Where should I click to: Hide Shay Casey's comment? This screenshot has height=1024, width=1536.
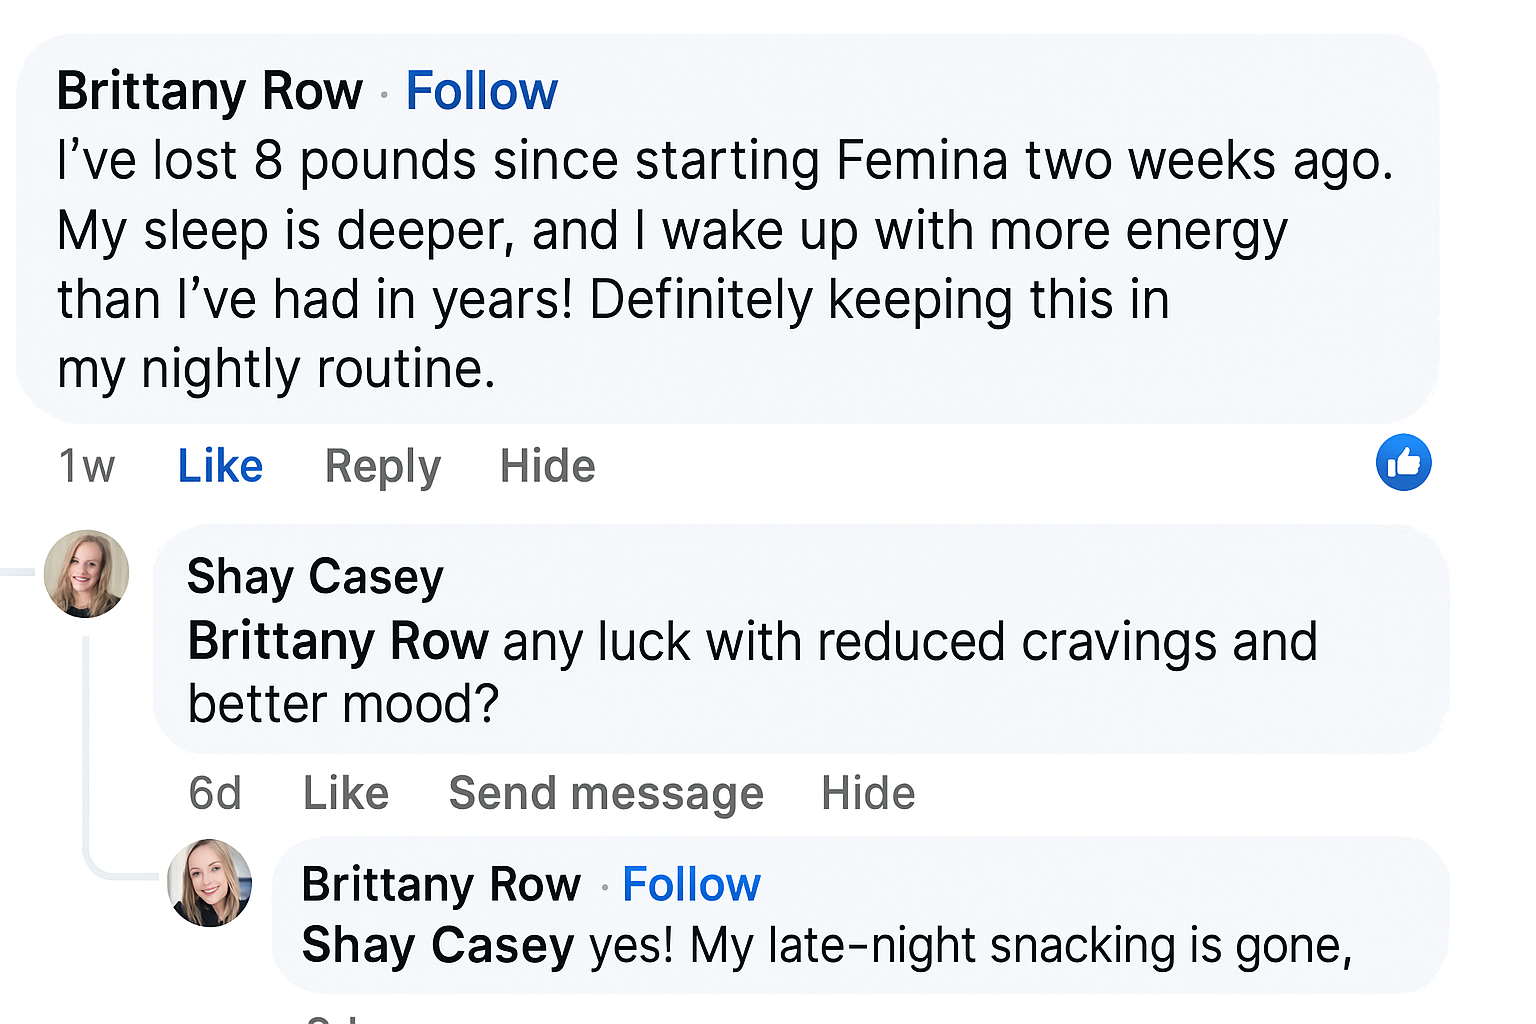867,794
